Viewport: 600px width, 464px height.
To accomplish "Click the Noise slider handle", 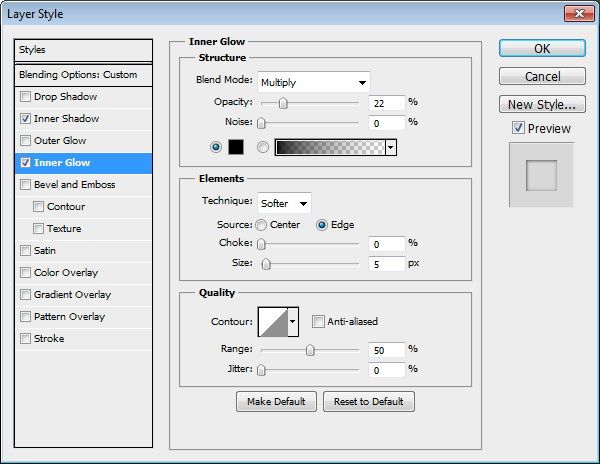I will click(261, 123).
